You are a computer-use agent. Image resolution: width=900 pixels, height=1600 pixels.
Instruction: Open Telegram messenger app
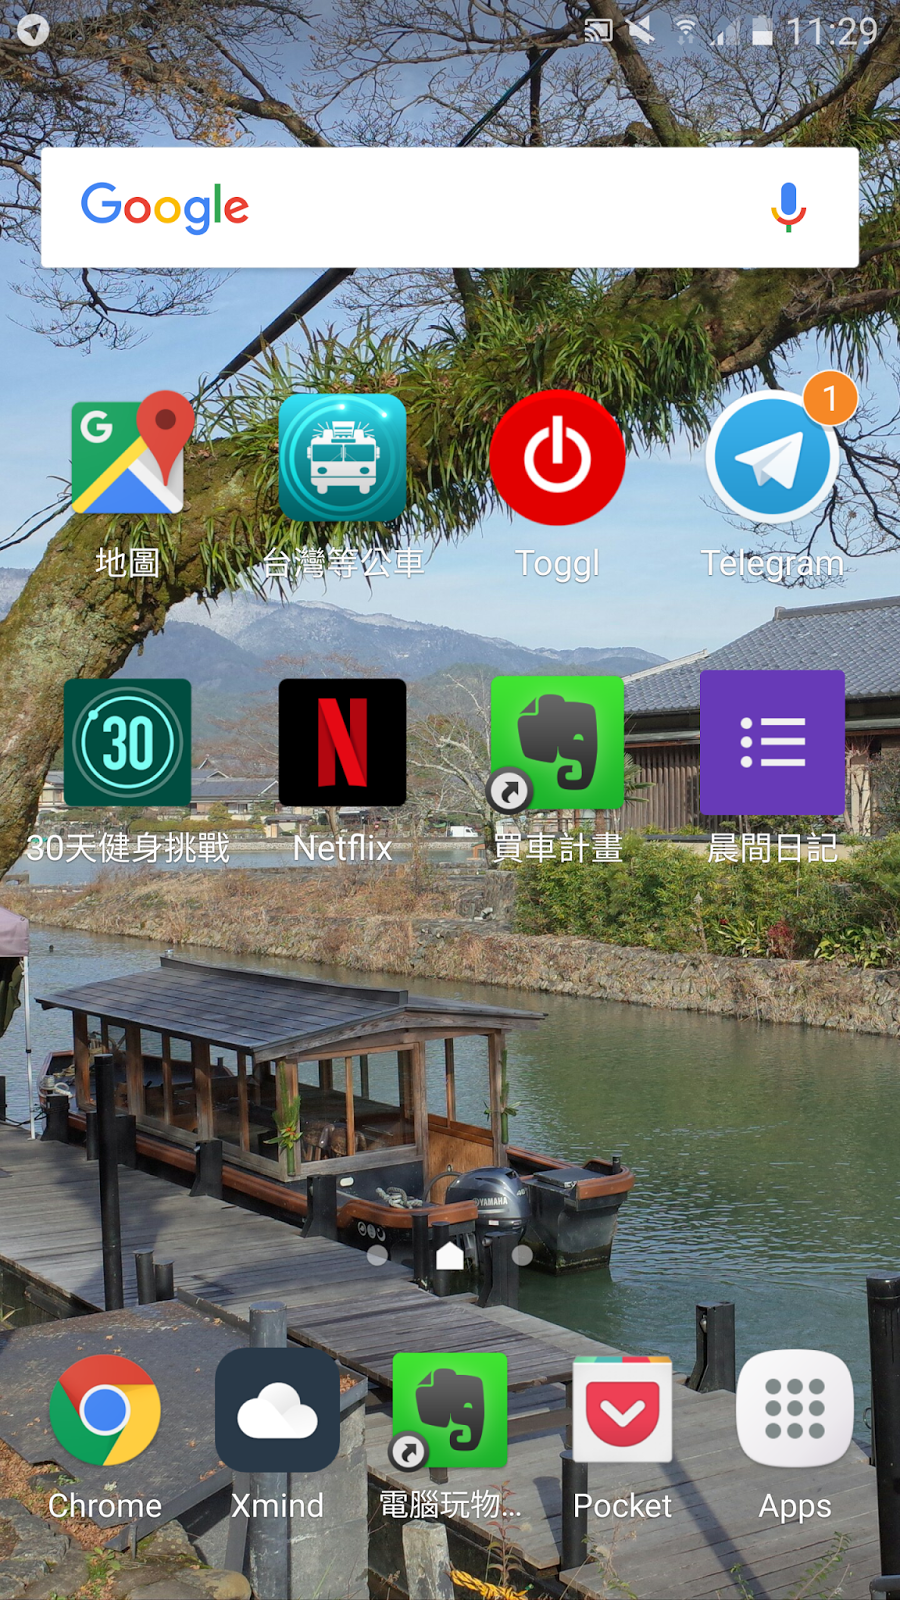click(x=772, y=458)
